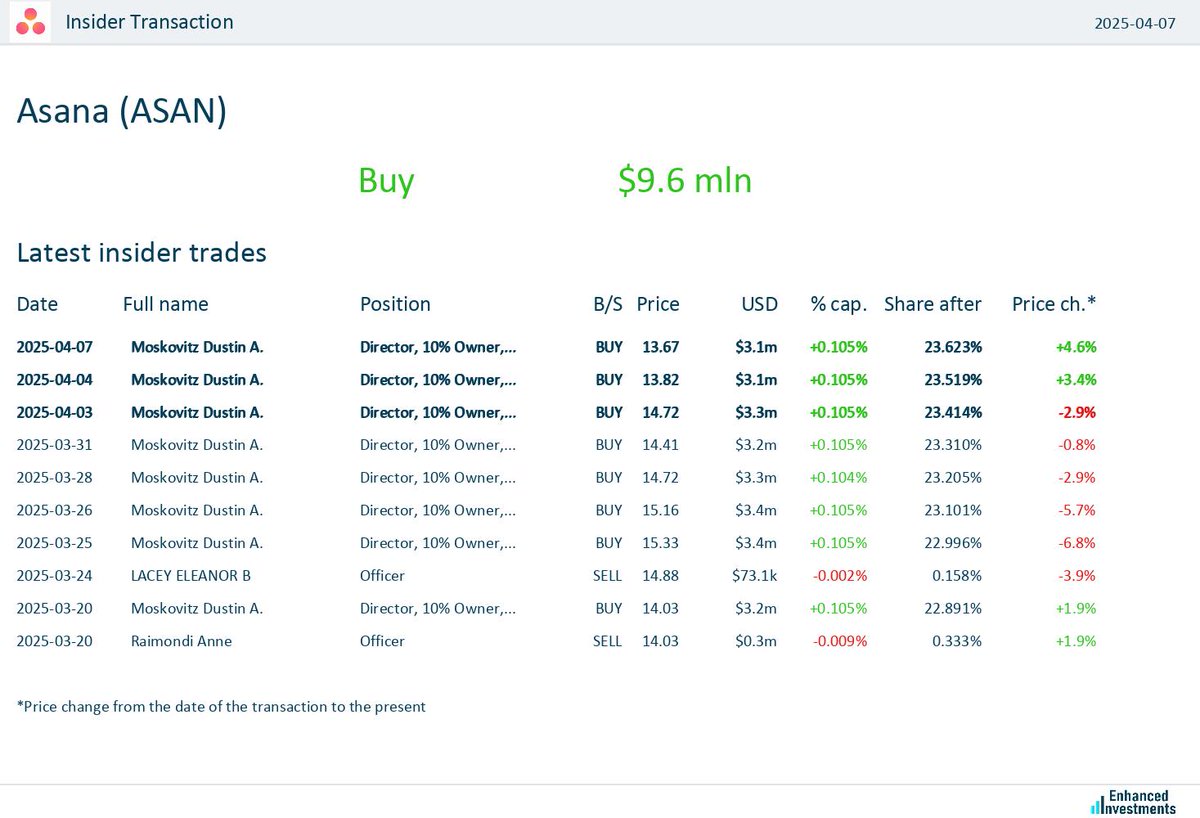Click the price change -3.9%

point(1077,576)
